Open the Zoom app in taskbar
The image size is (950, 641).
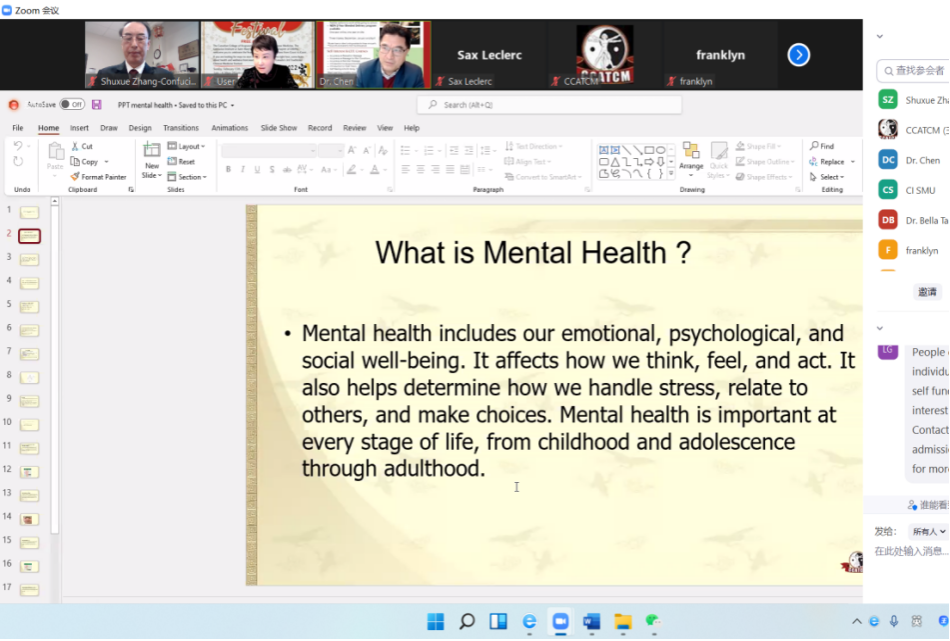(x=560, y=622)
